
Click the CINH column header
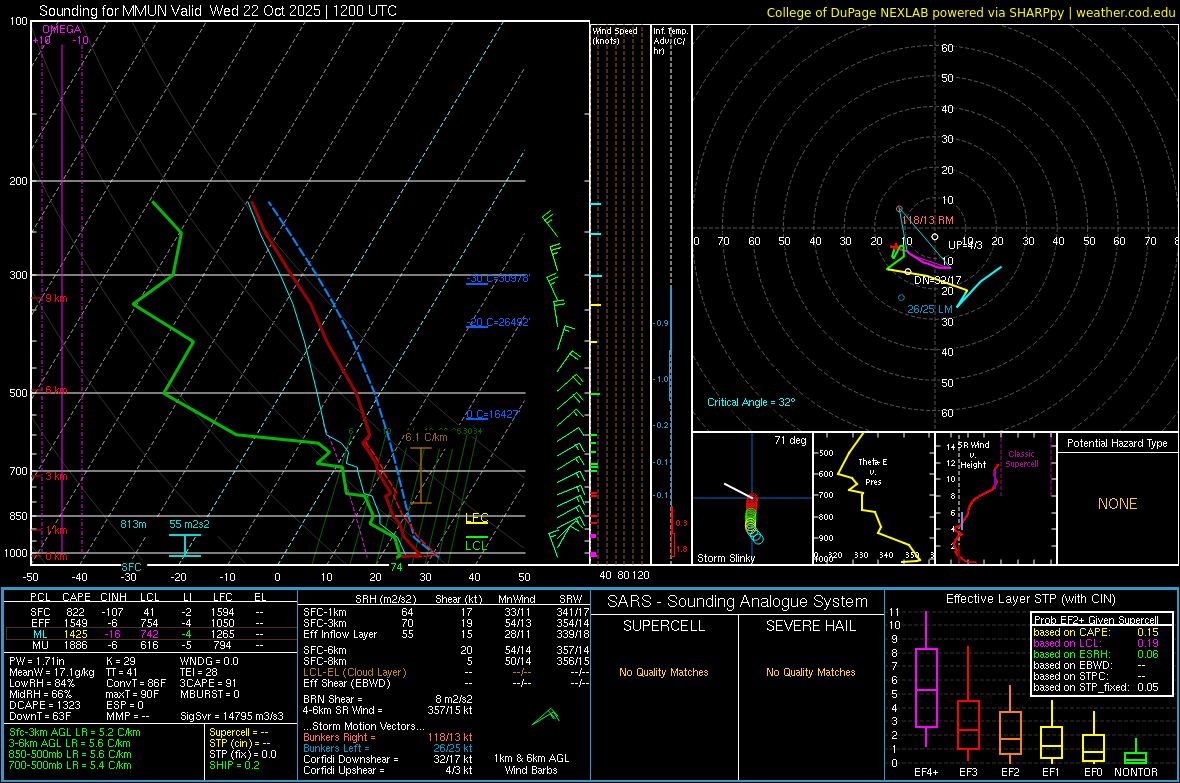113,597
